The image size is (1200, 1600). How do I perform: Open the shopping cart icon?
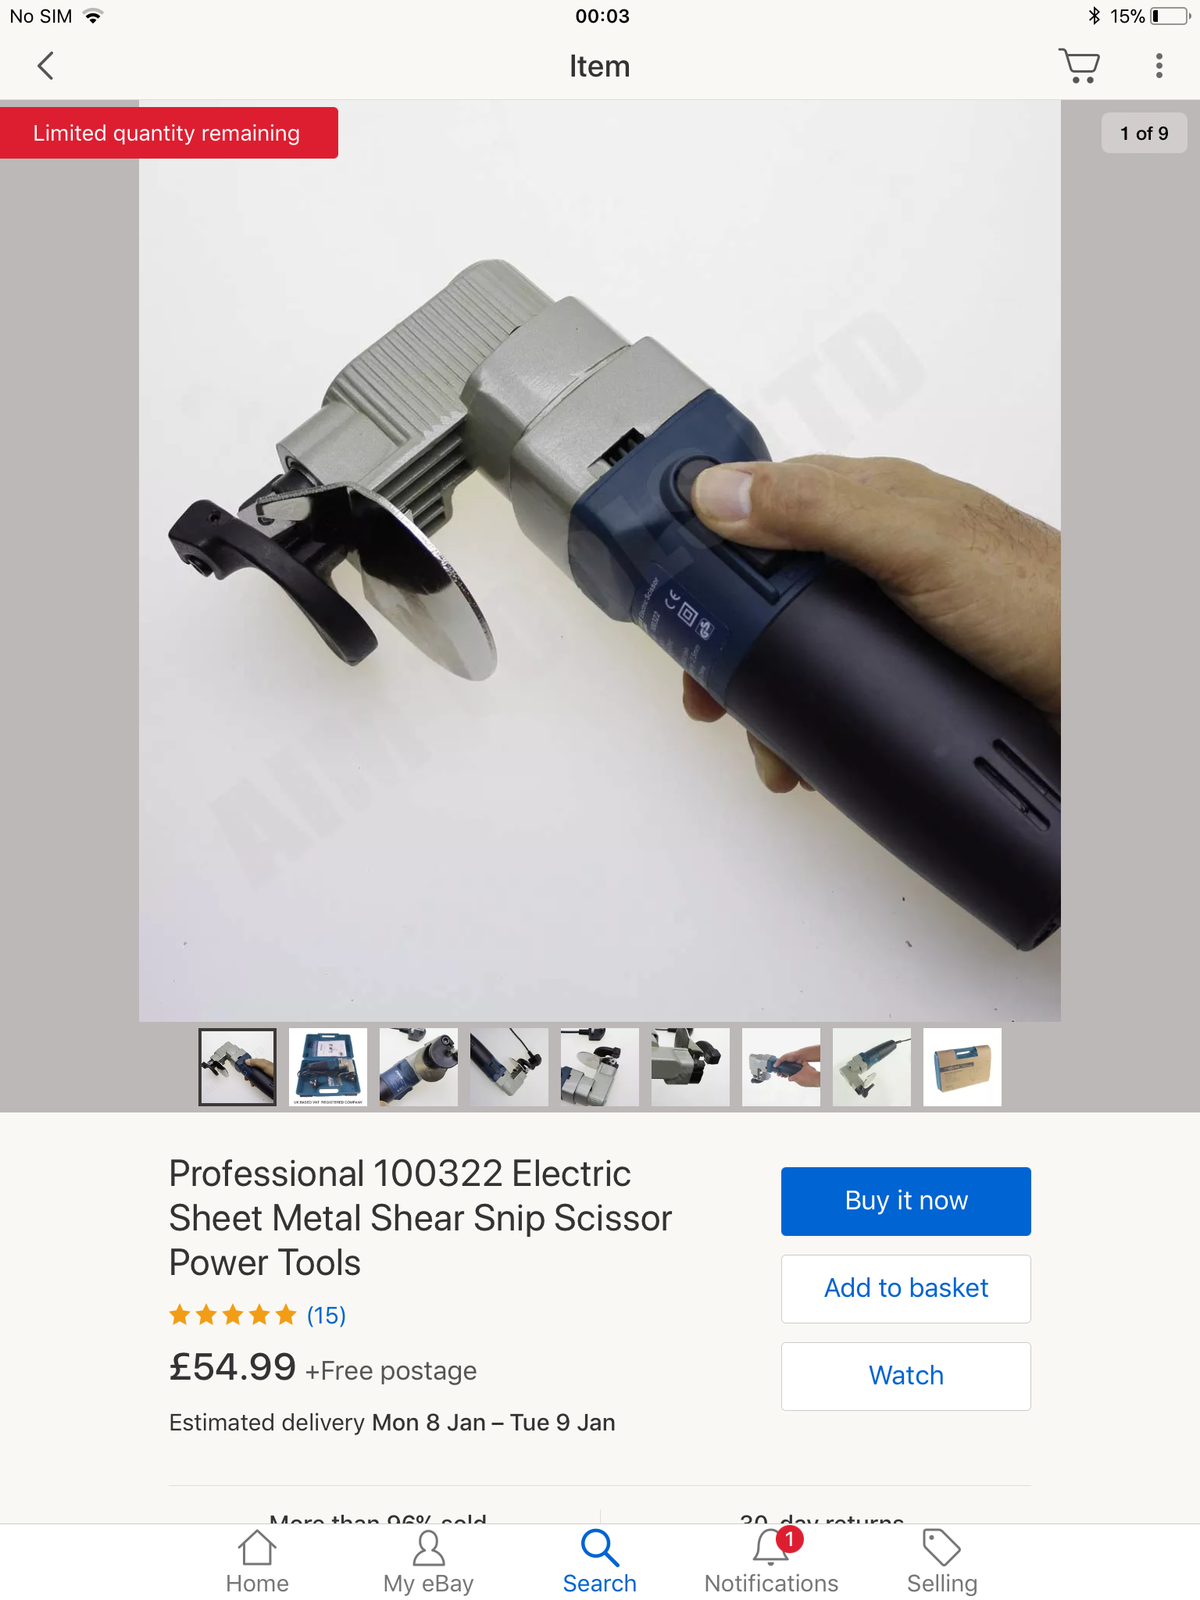tap(1079, 66)
